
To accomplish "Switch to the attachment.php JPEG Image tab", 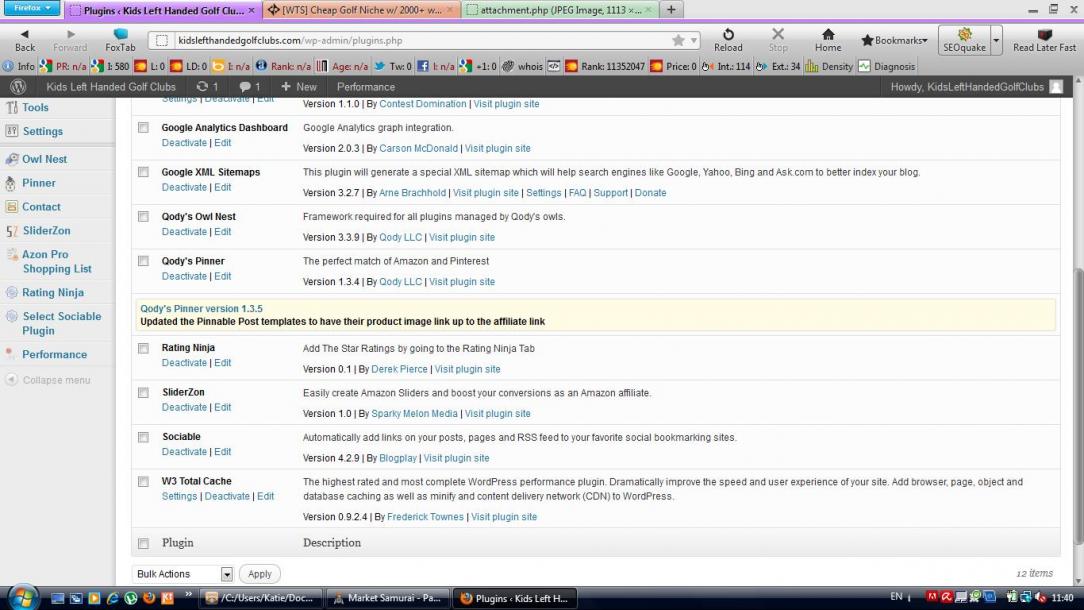I will pyautogui.click(x=559, y=10).
